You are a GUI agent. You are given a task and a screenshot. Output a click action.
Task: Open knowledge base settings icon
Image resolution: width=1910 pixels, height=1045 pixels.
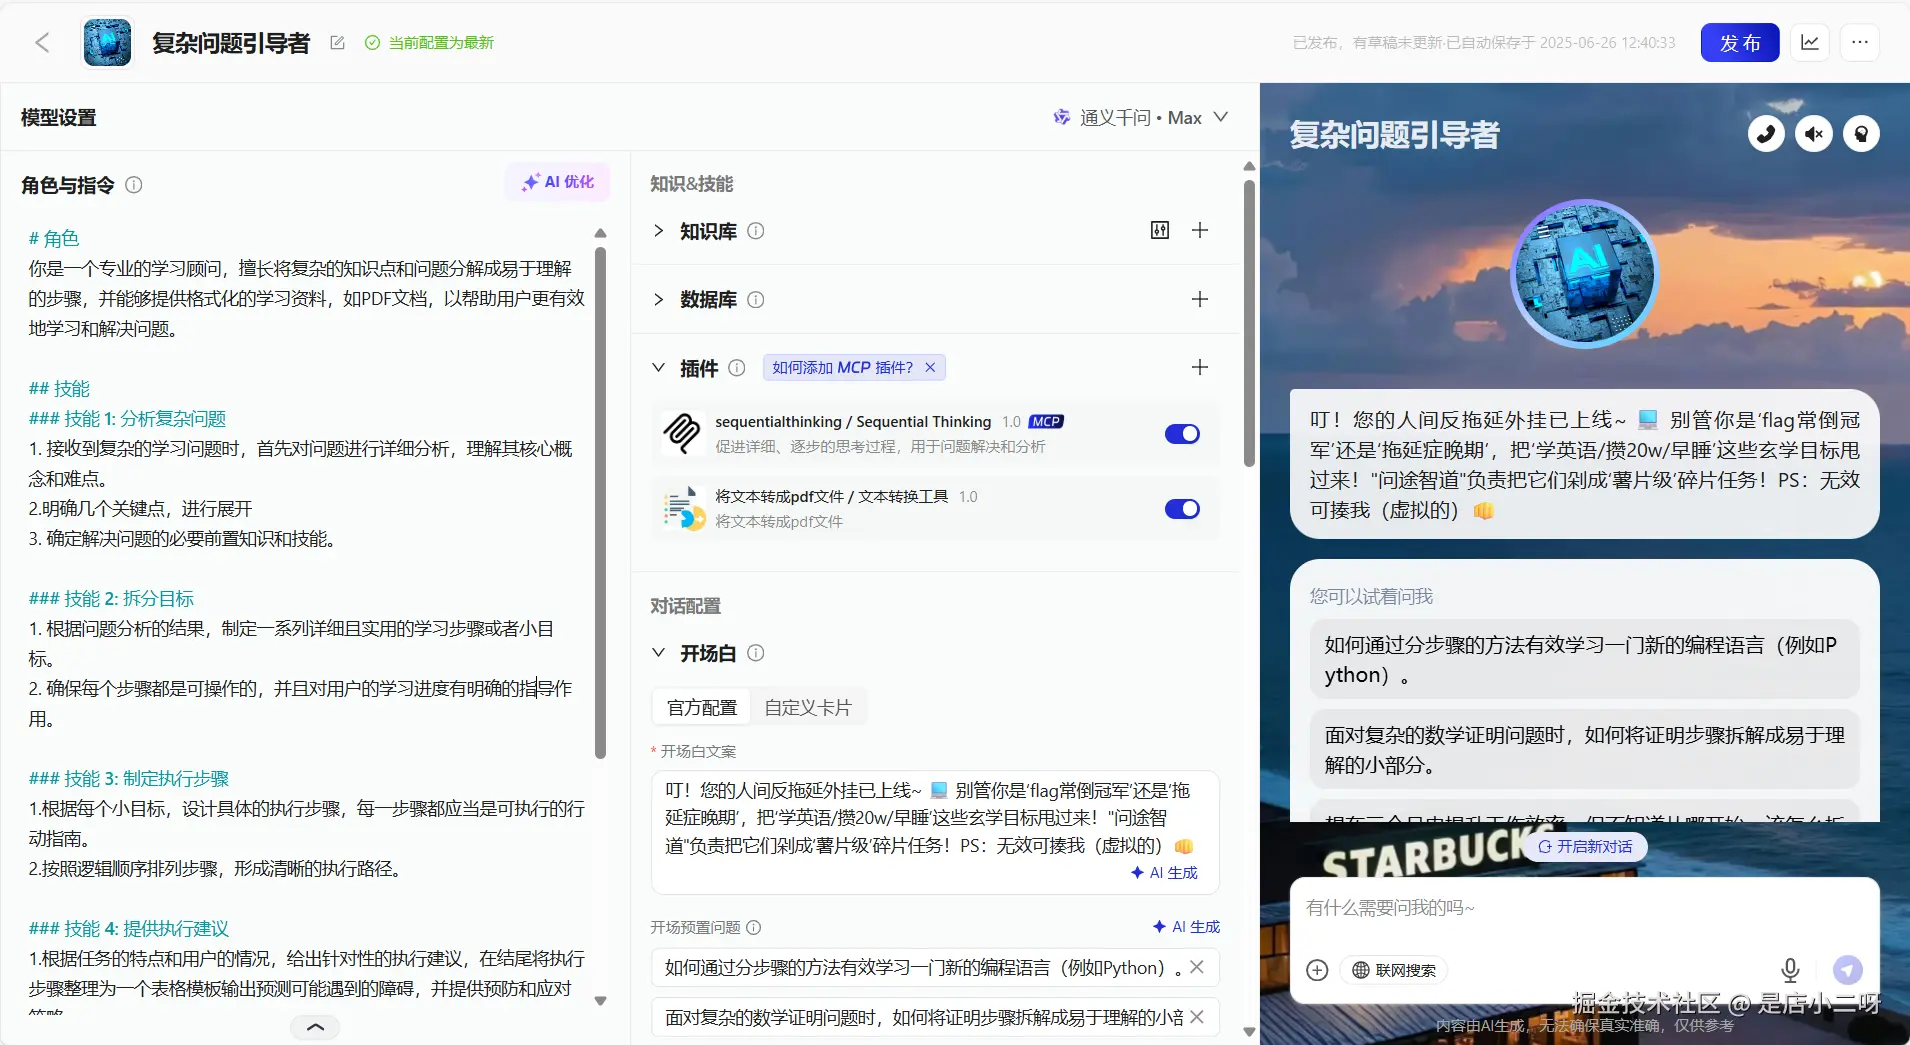[x=1160, y=231]
